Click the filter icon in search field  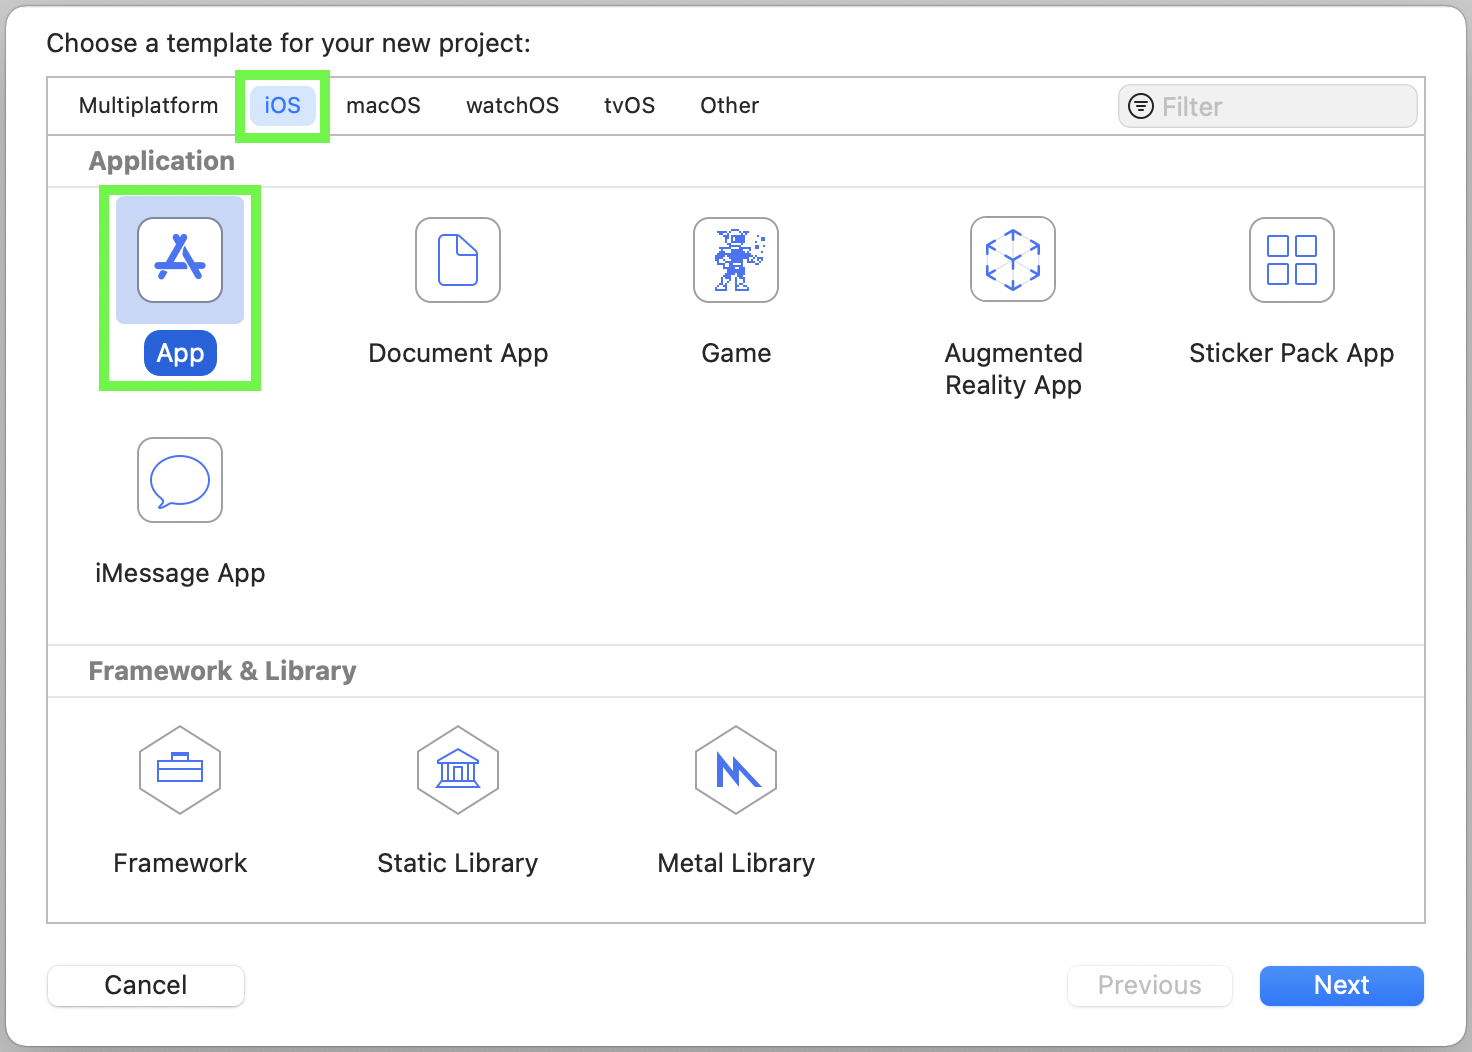1141,106
